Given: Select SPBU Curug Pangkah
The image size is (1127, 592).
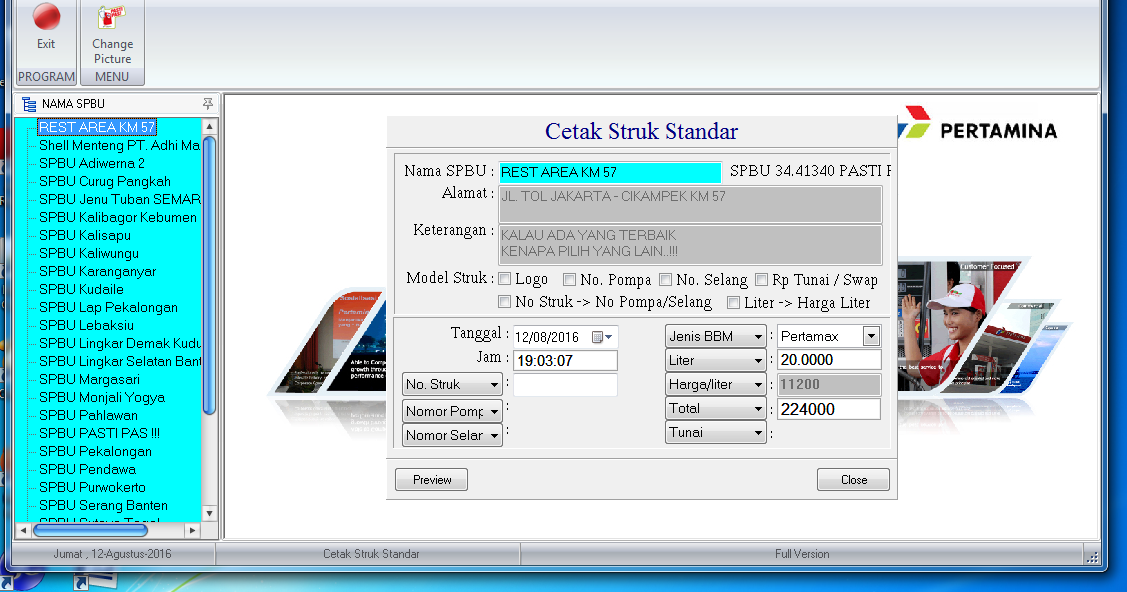Looking at the screenshot, I should click(105, 181).
